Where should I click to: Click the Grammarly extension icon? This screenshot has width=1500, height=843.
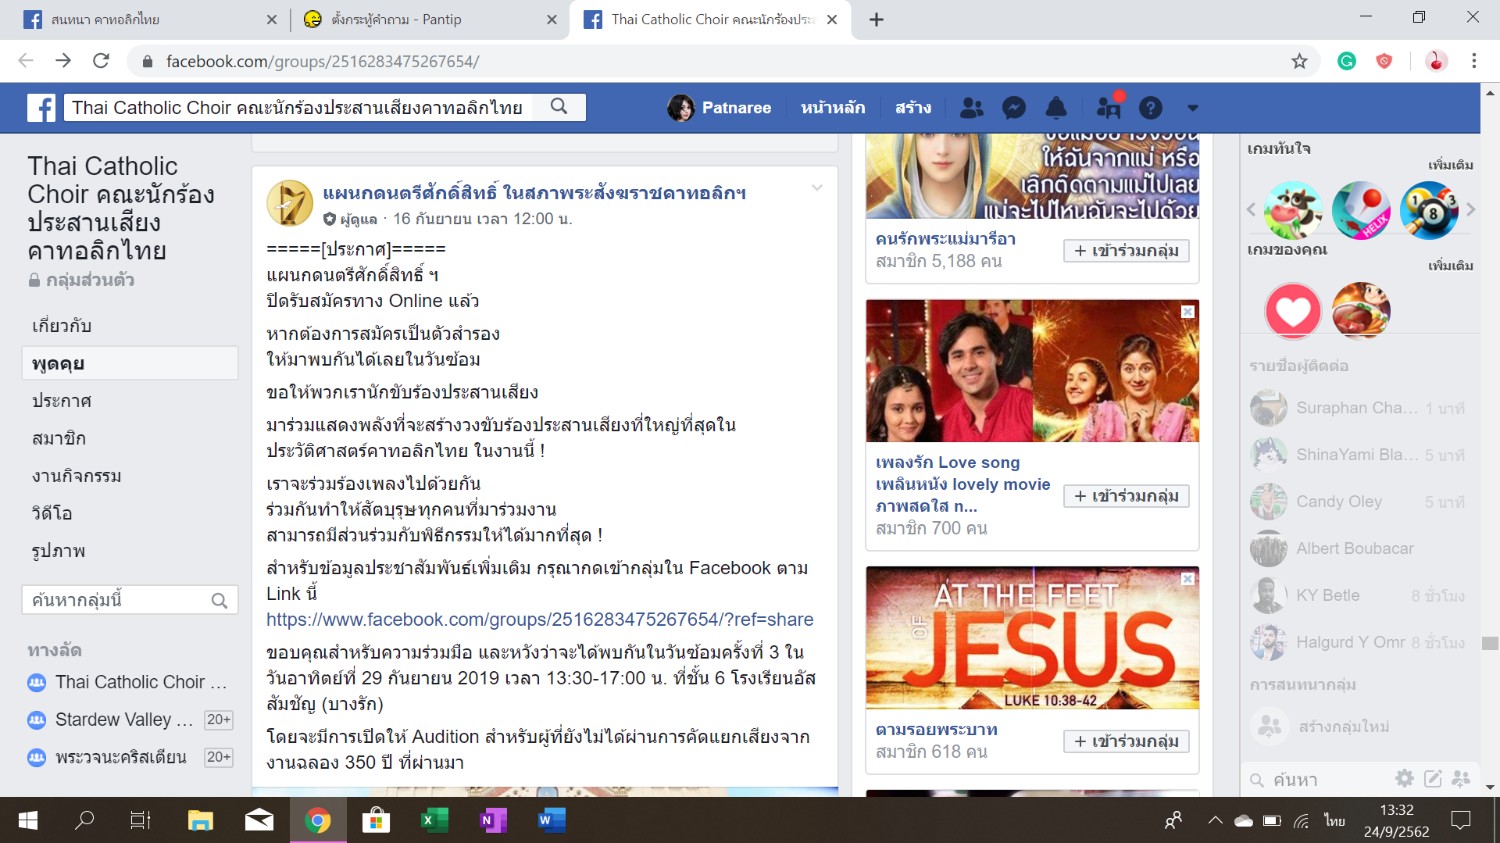click(1347, 61)
